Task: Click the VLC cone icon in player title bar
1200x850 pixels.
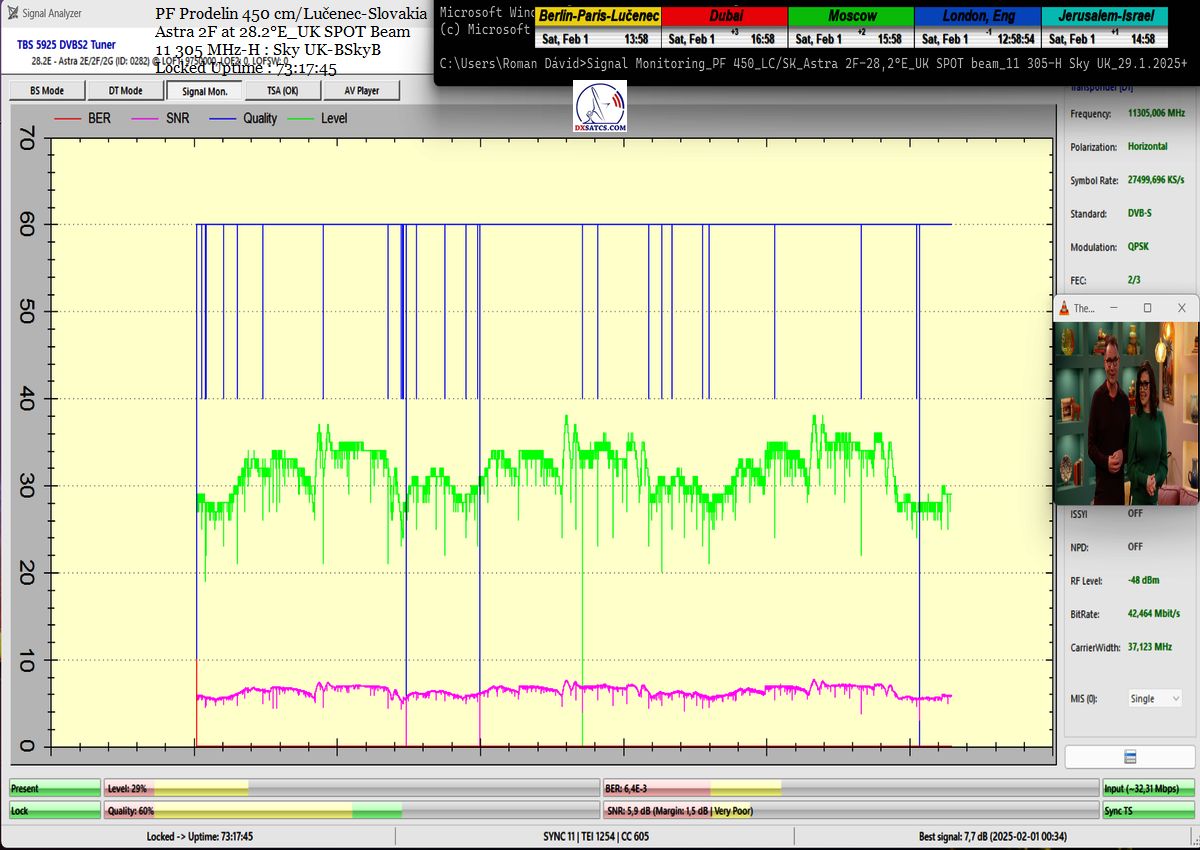Action: point(1064,308)
